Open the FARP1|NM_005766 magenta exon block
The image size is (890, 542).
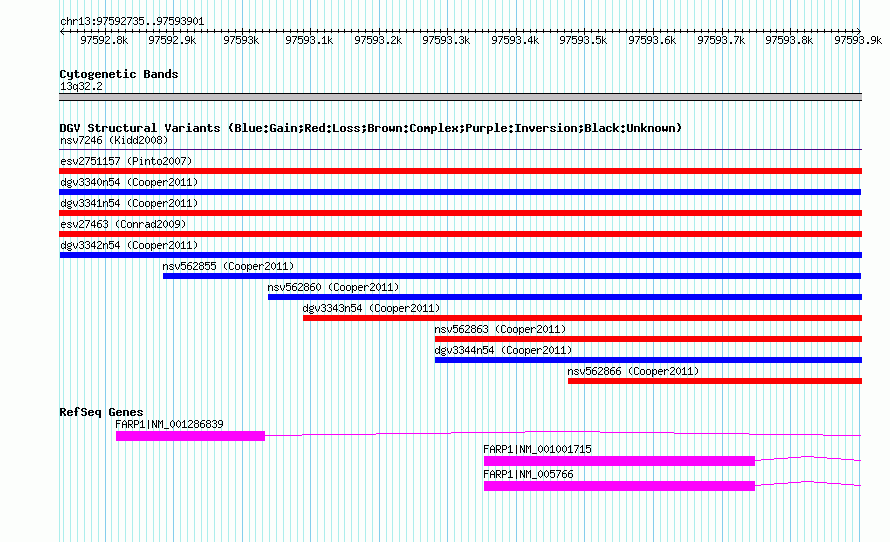coord(619,486)
